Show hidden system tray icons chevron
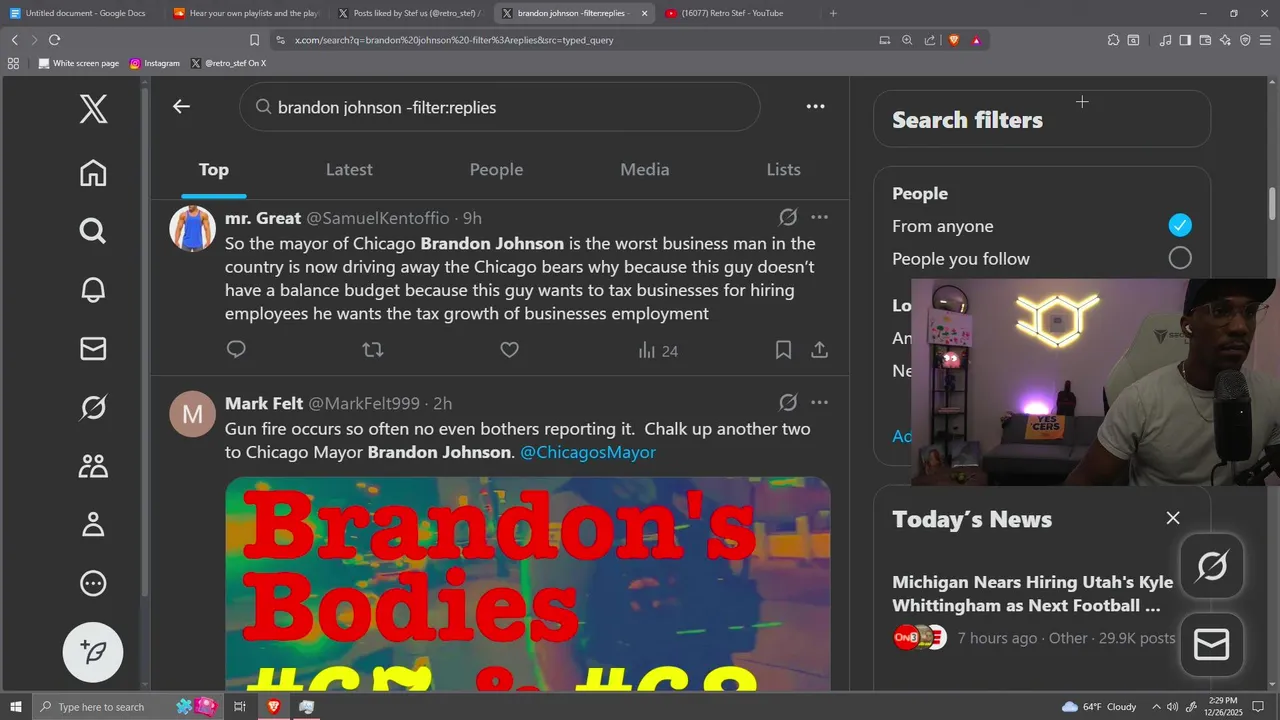1280x720 pixels. 1157,706
